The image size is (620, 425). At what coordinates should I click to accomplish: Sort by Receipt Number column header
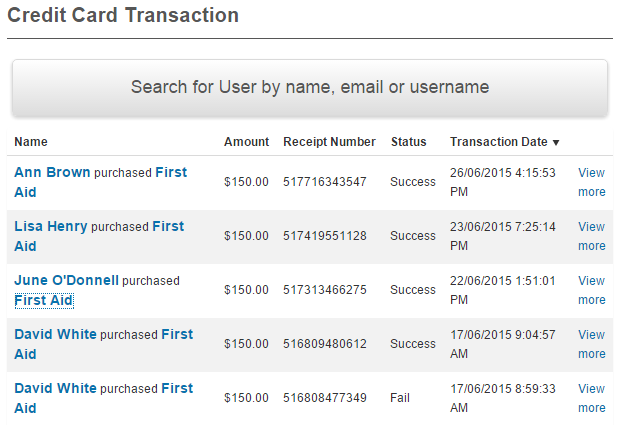[329, 142]
